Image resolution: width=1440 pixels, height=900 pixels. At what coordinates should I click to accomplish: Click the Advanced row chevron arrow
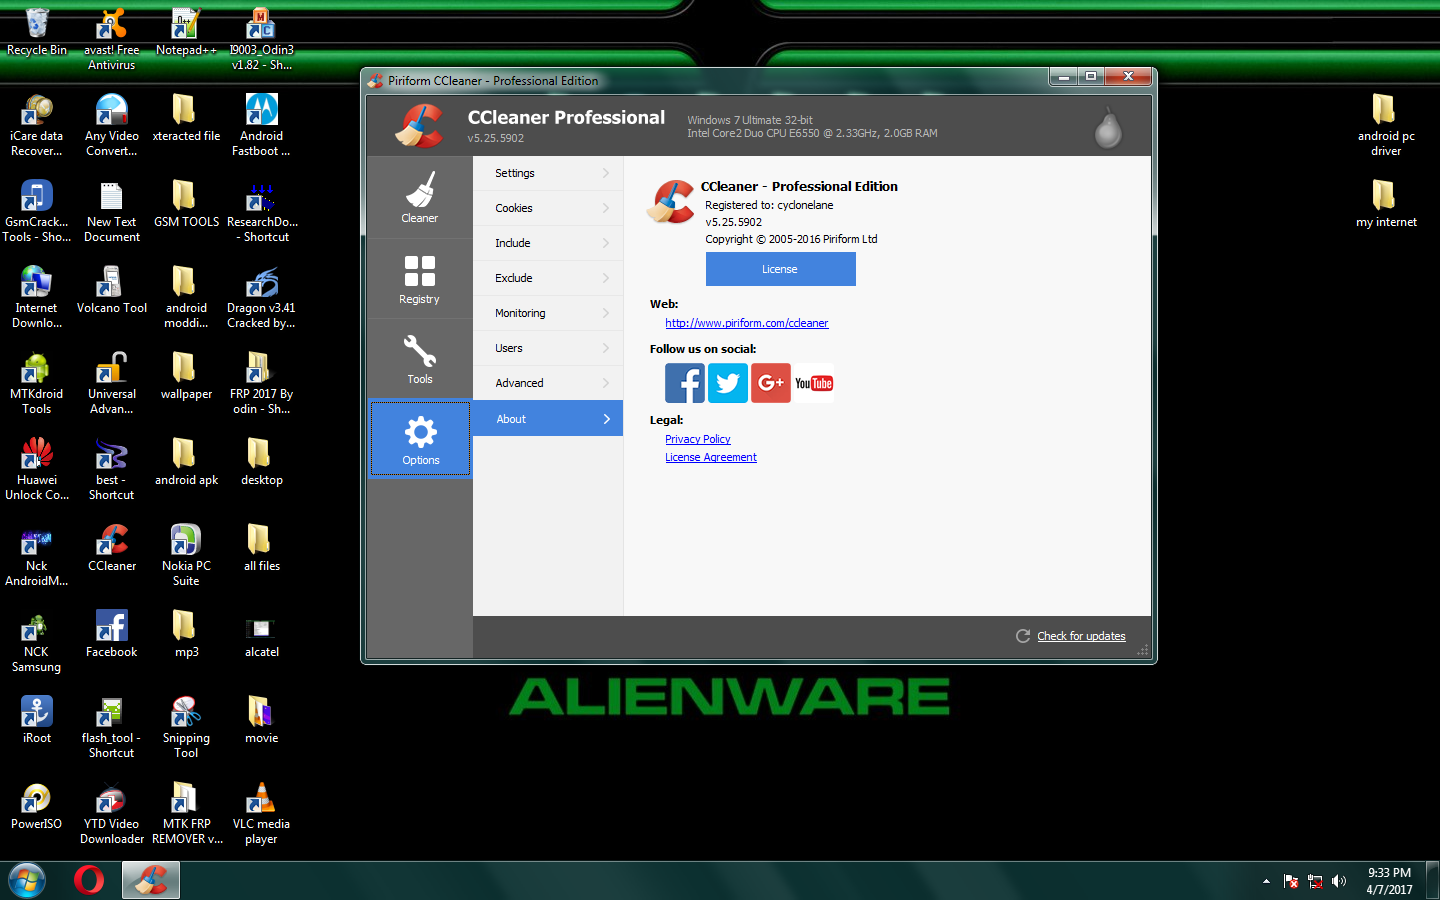click(x=606, y=383)
